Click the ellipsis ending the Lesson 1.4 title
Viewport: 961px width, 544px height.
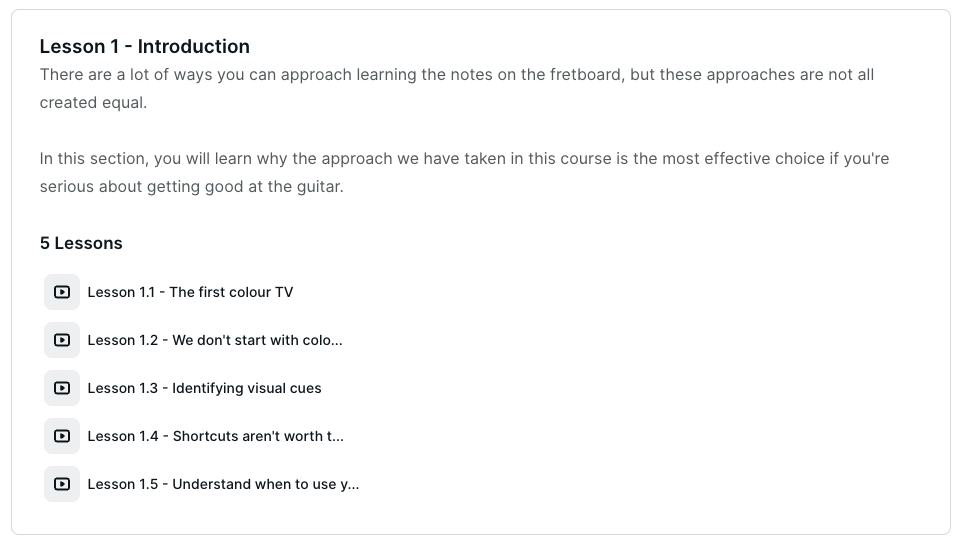click(x=338, y=437)
